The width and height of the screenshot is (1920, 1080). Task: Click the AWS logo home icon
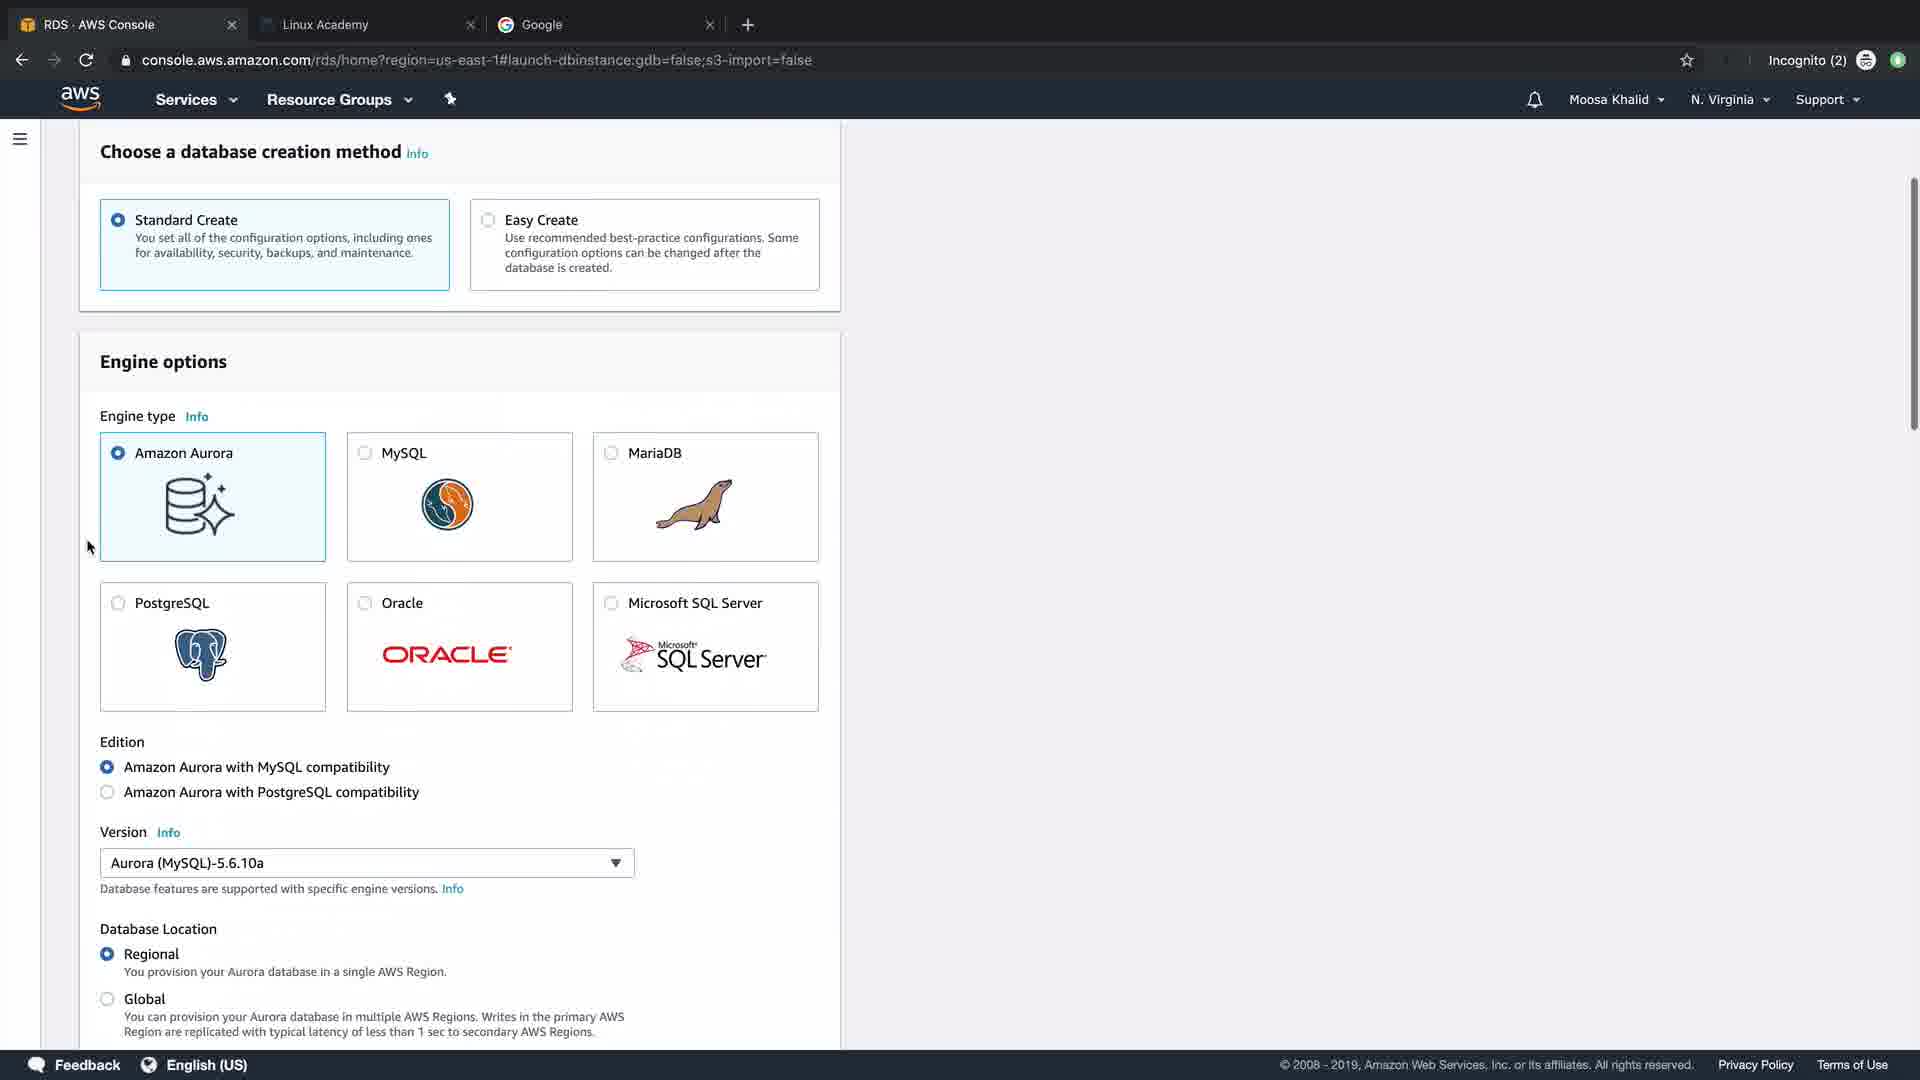80,98
